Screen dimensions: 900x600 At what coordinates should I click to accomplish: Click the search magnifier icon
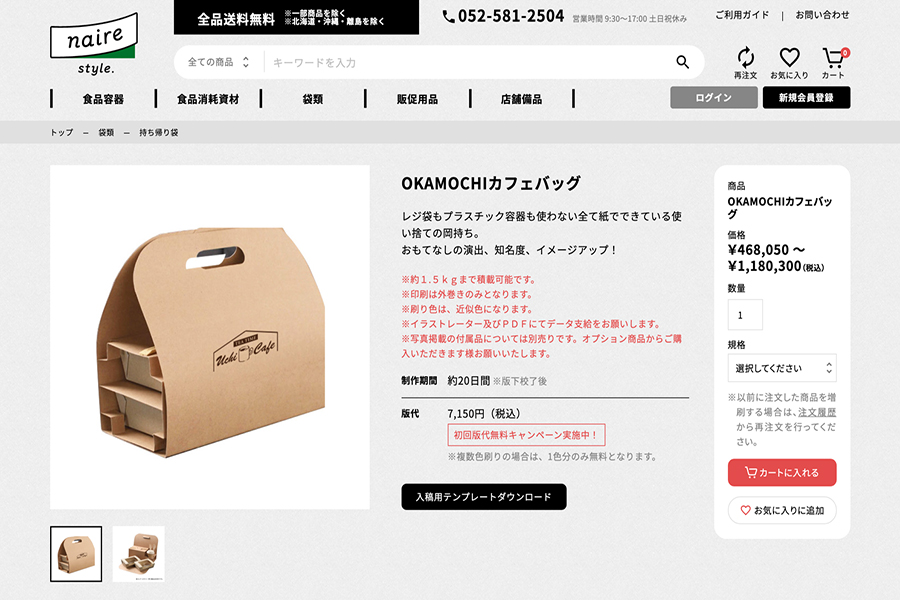(x=682, y=62)
